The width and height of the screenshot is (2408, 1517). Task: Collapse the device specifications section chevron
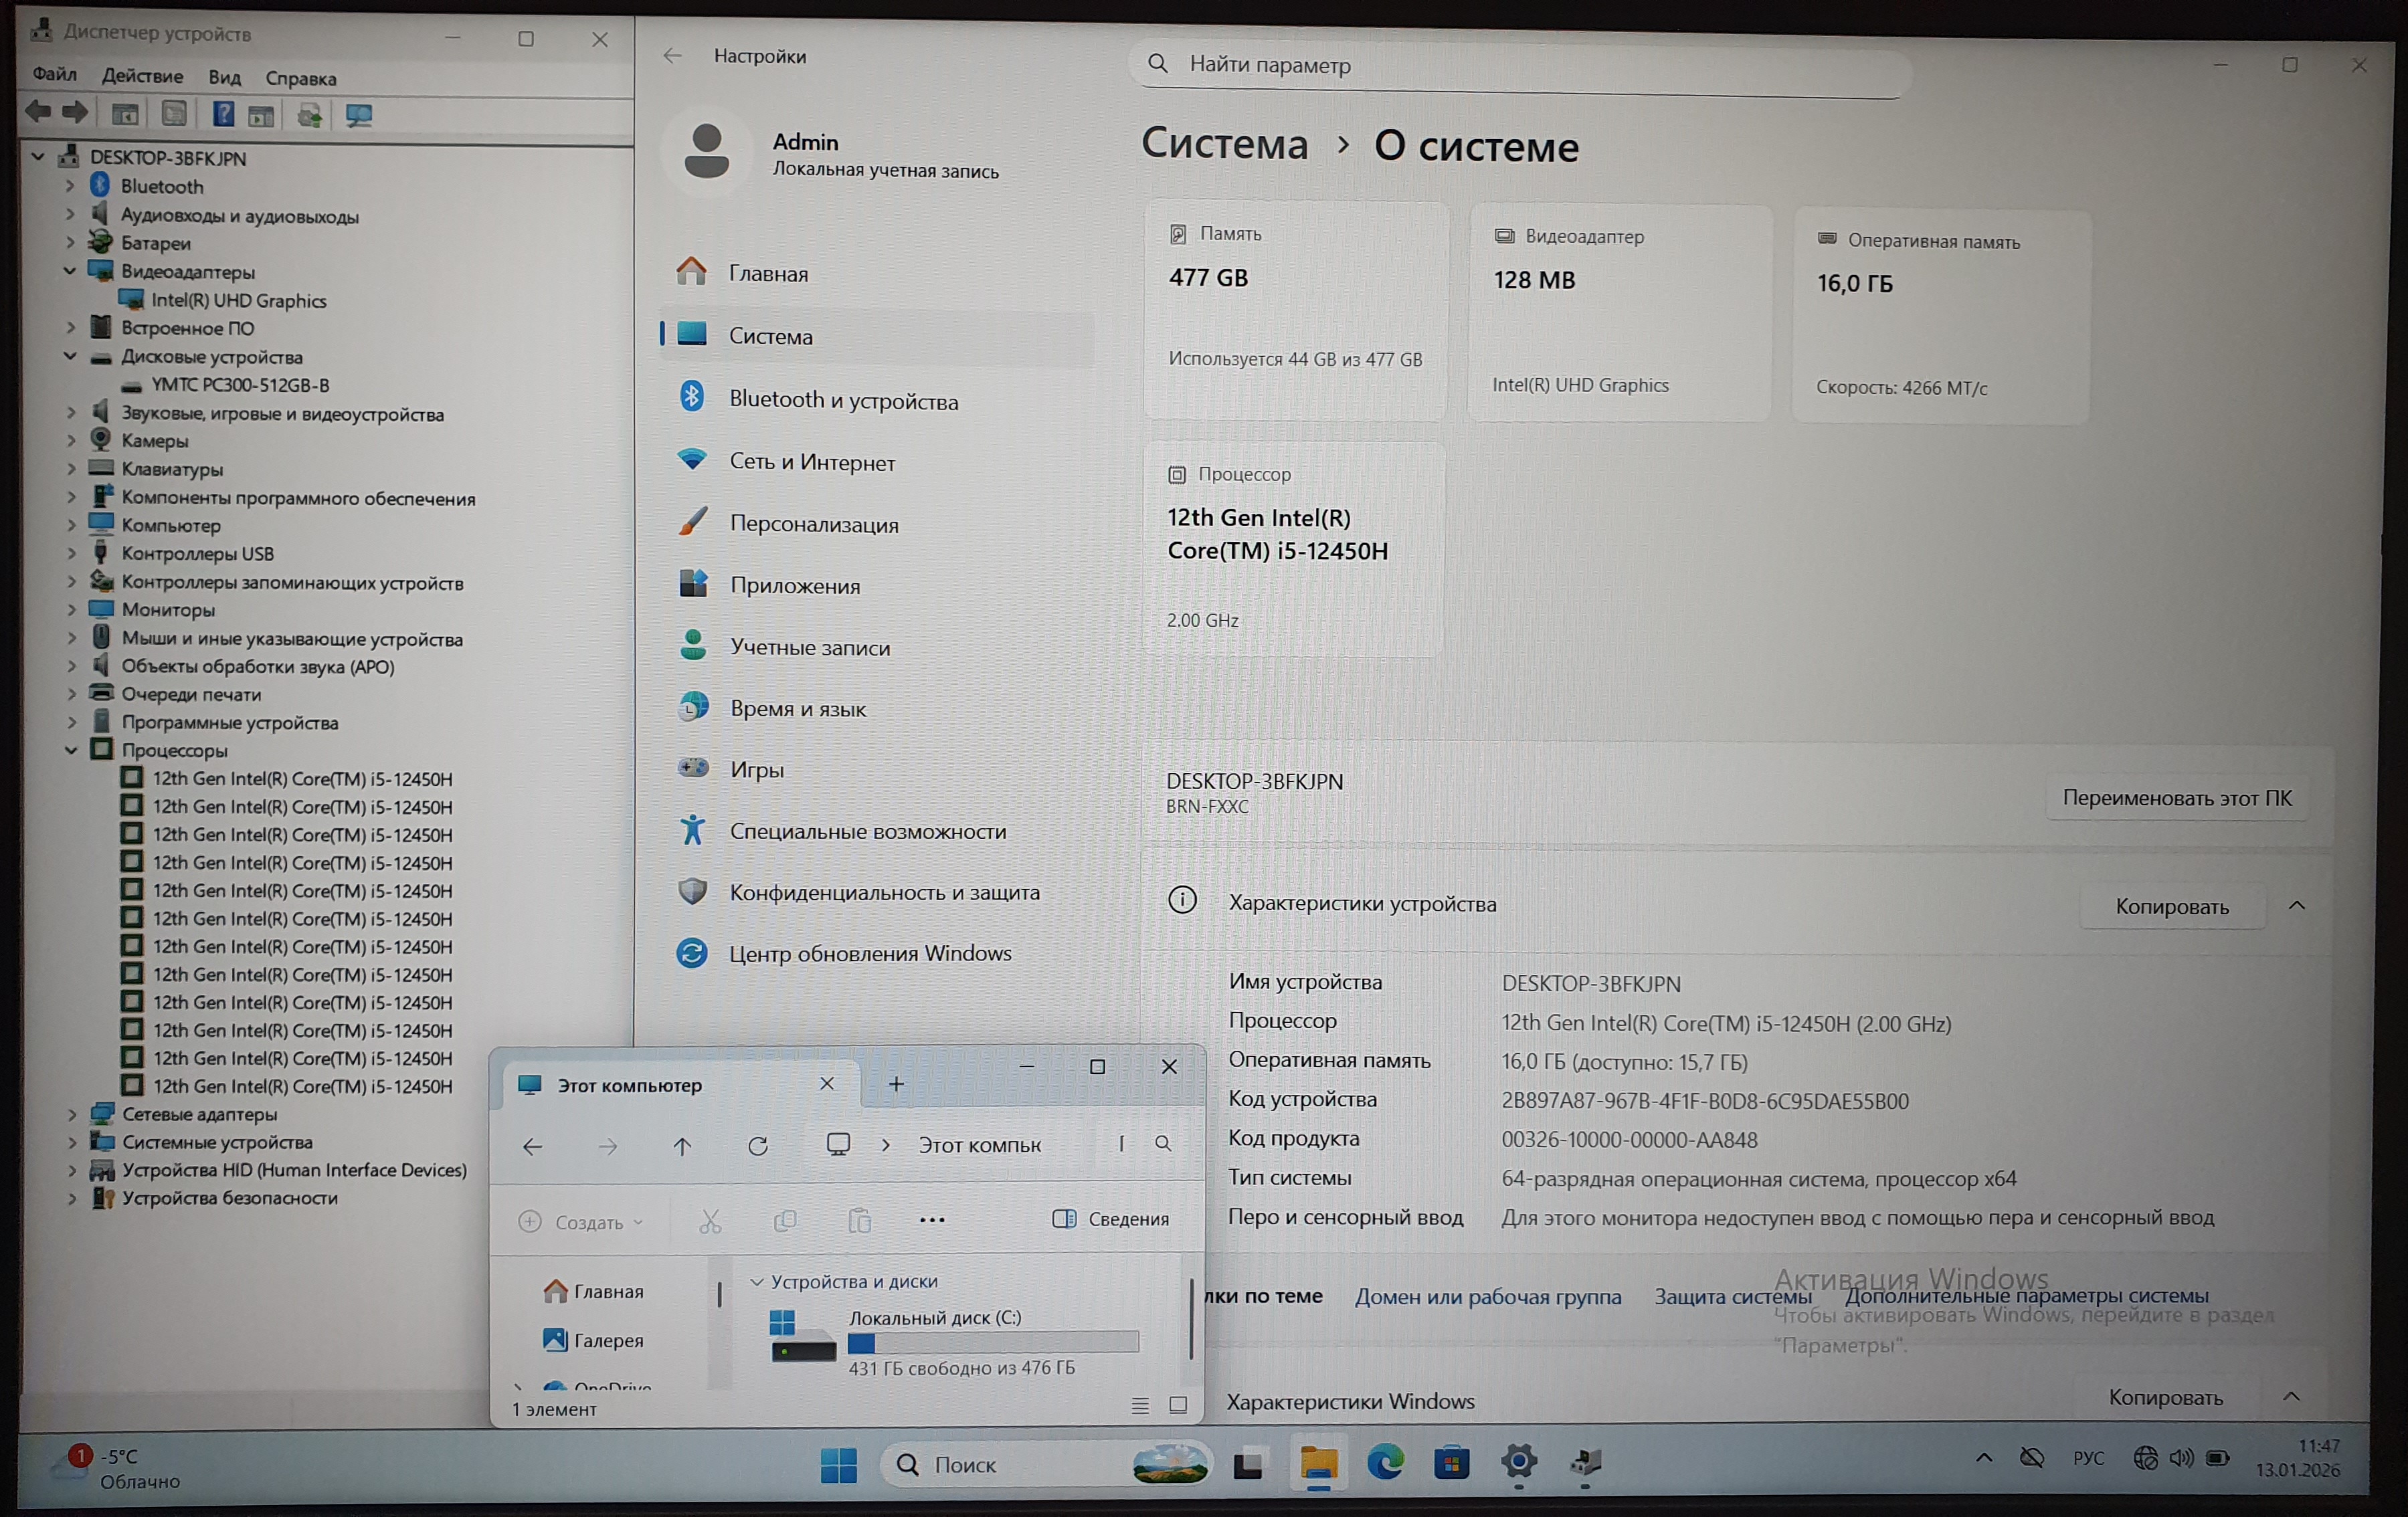click(x=2296, y=905)
